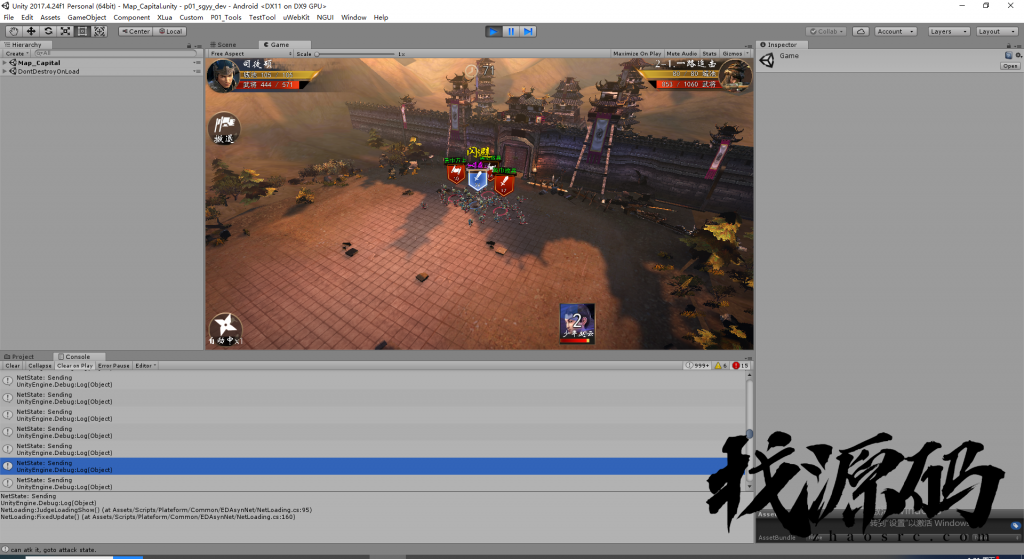This screenshot has width=1024, height=559.
Task: Toggle warning messages filter
Action: coord(722,366)
